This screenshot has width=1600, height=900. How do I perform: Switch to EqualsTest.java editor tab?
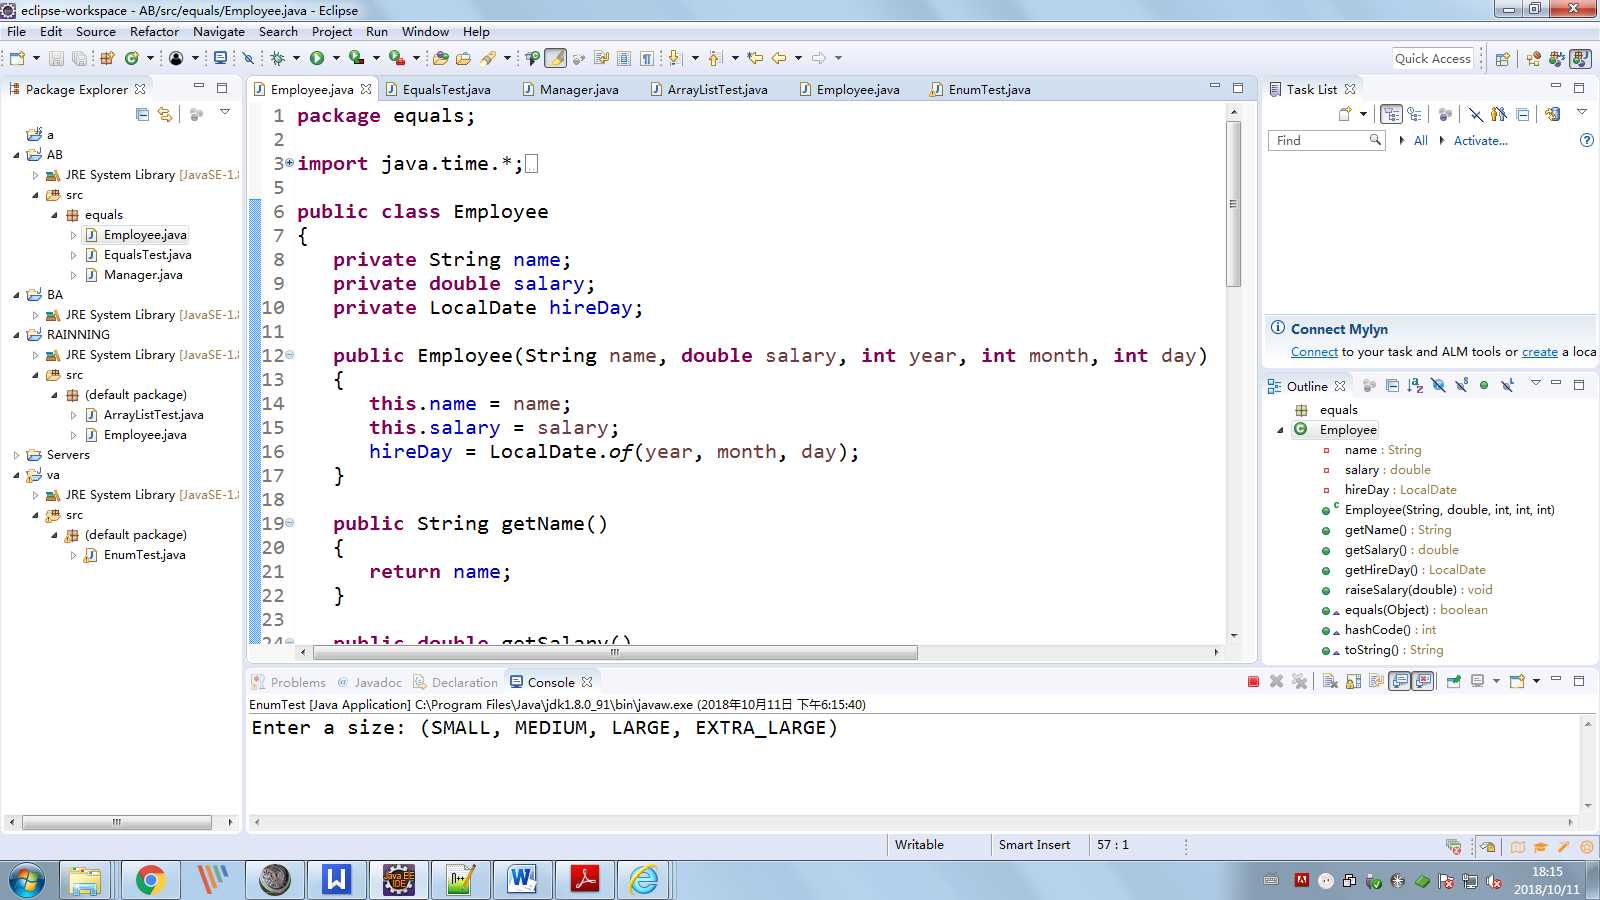pos(446,89)
